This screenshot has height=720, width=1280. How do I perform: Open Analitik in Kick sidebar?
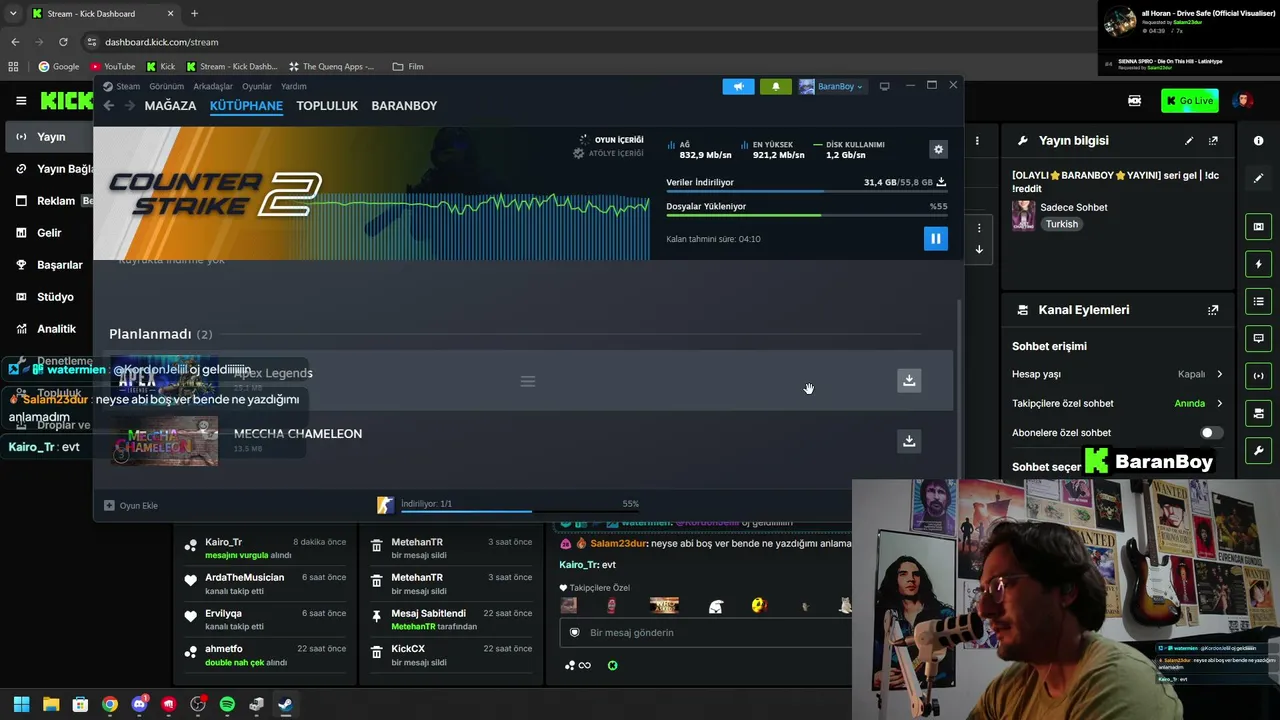pos(51,329)
